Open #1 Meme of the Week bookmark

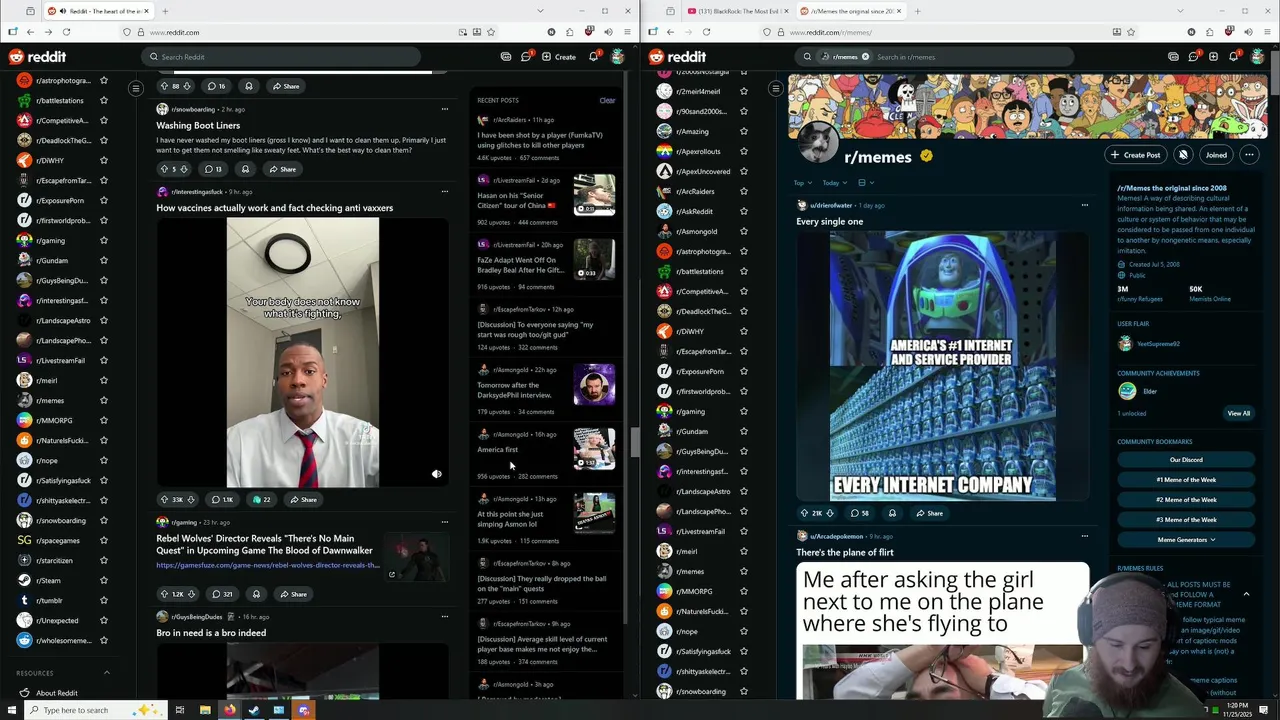pos(1186,480)
